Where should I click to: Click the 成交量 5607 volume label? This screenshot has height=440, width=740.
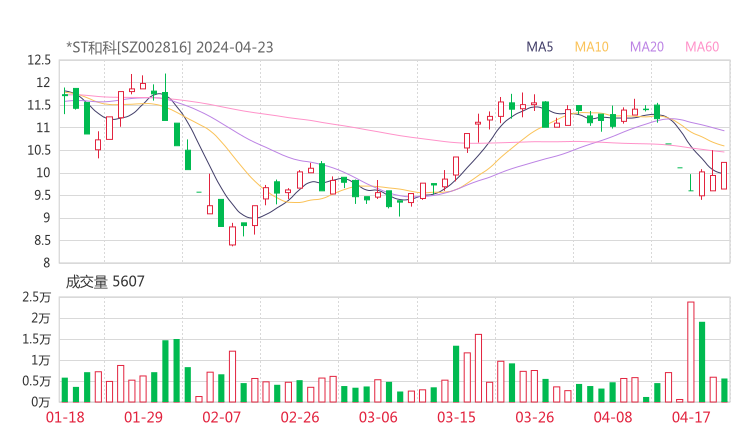tap(105, 282)
